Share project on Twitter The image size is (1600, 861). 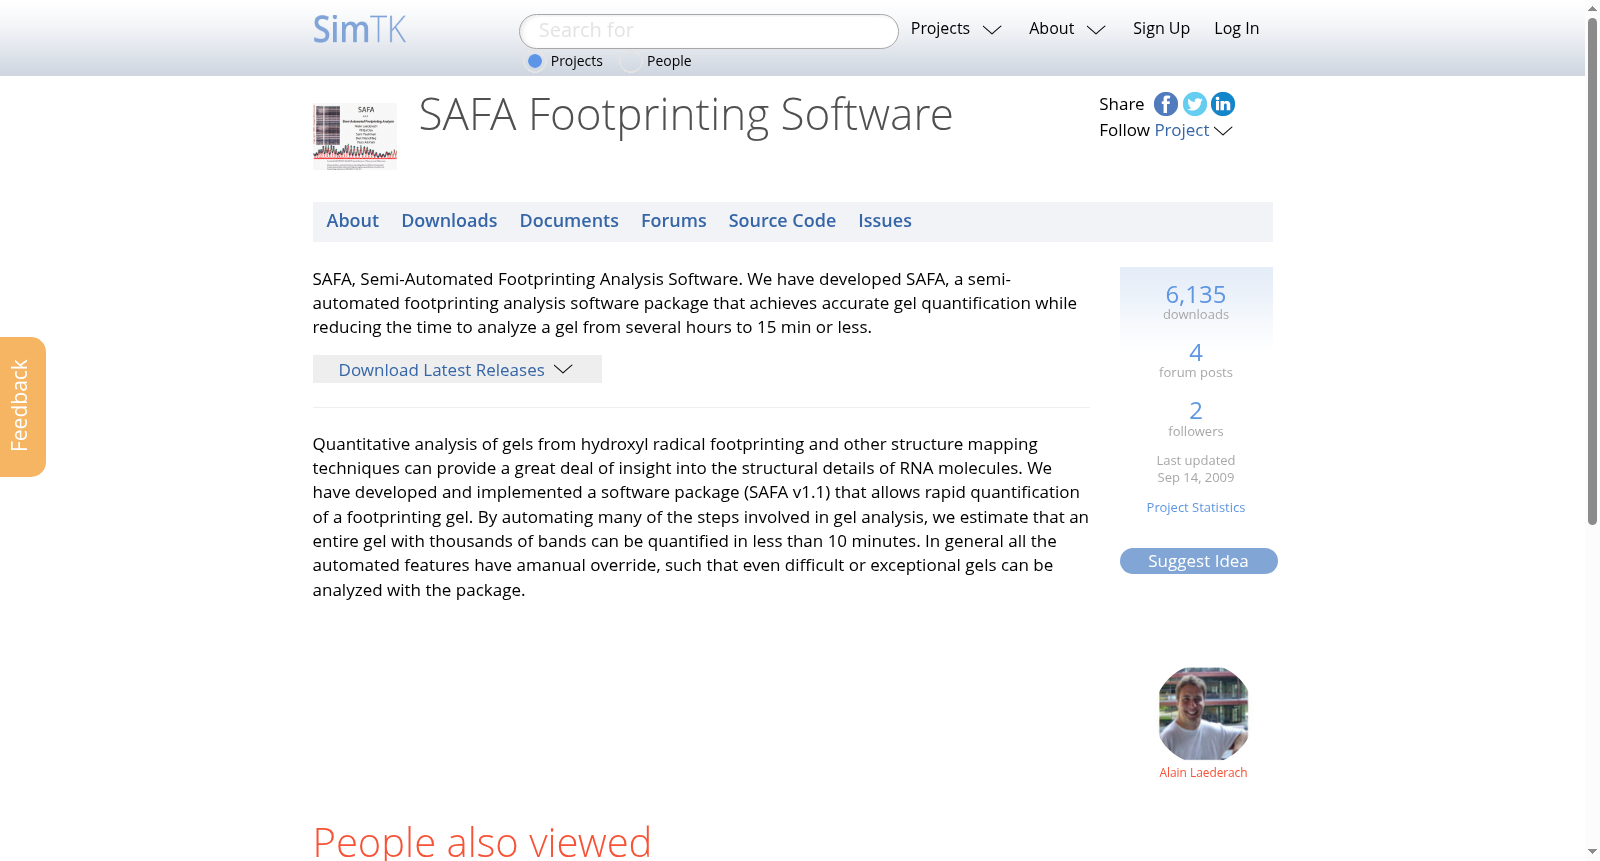(x=1194, y=104)
